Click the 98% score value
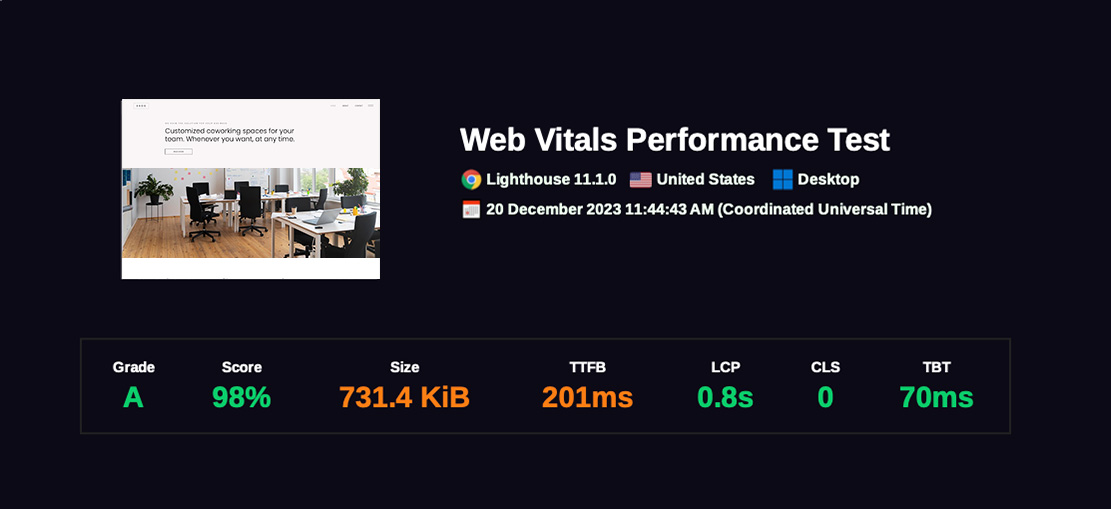The height and width of the screenshot is (509, 1111). point(241,398)
